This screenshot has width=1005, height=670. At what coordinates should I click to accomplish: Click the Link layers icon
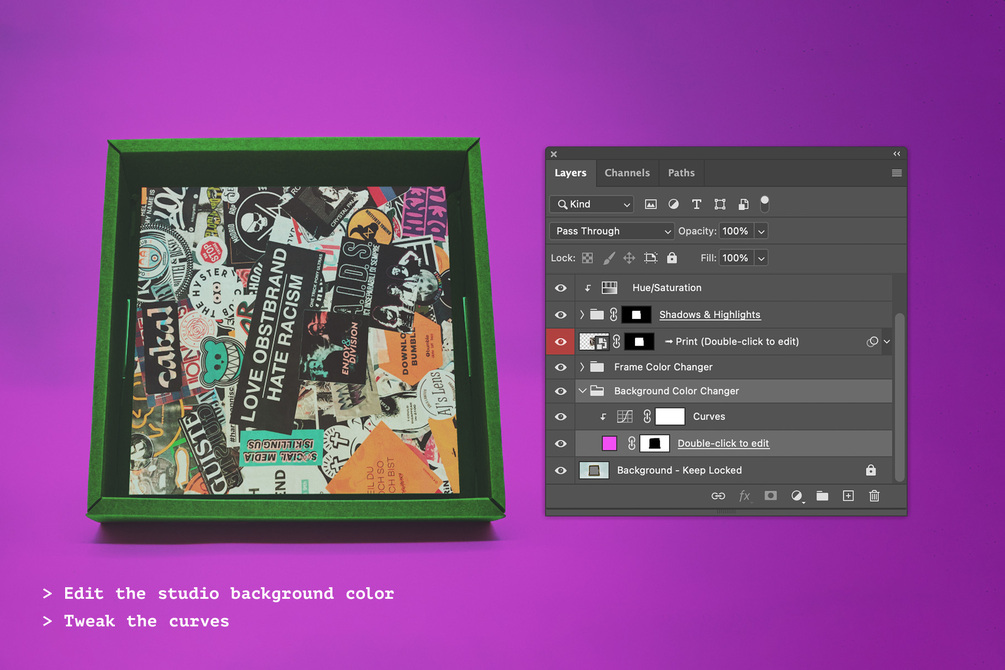[718, 496]
